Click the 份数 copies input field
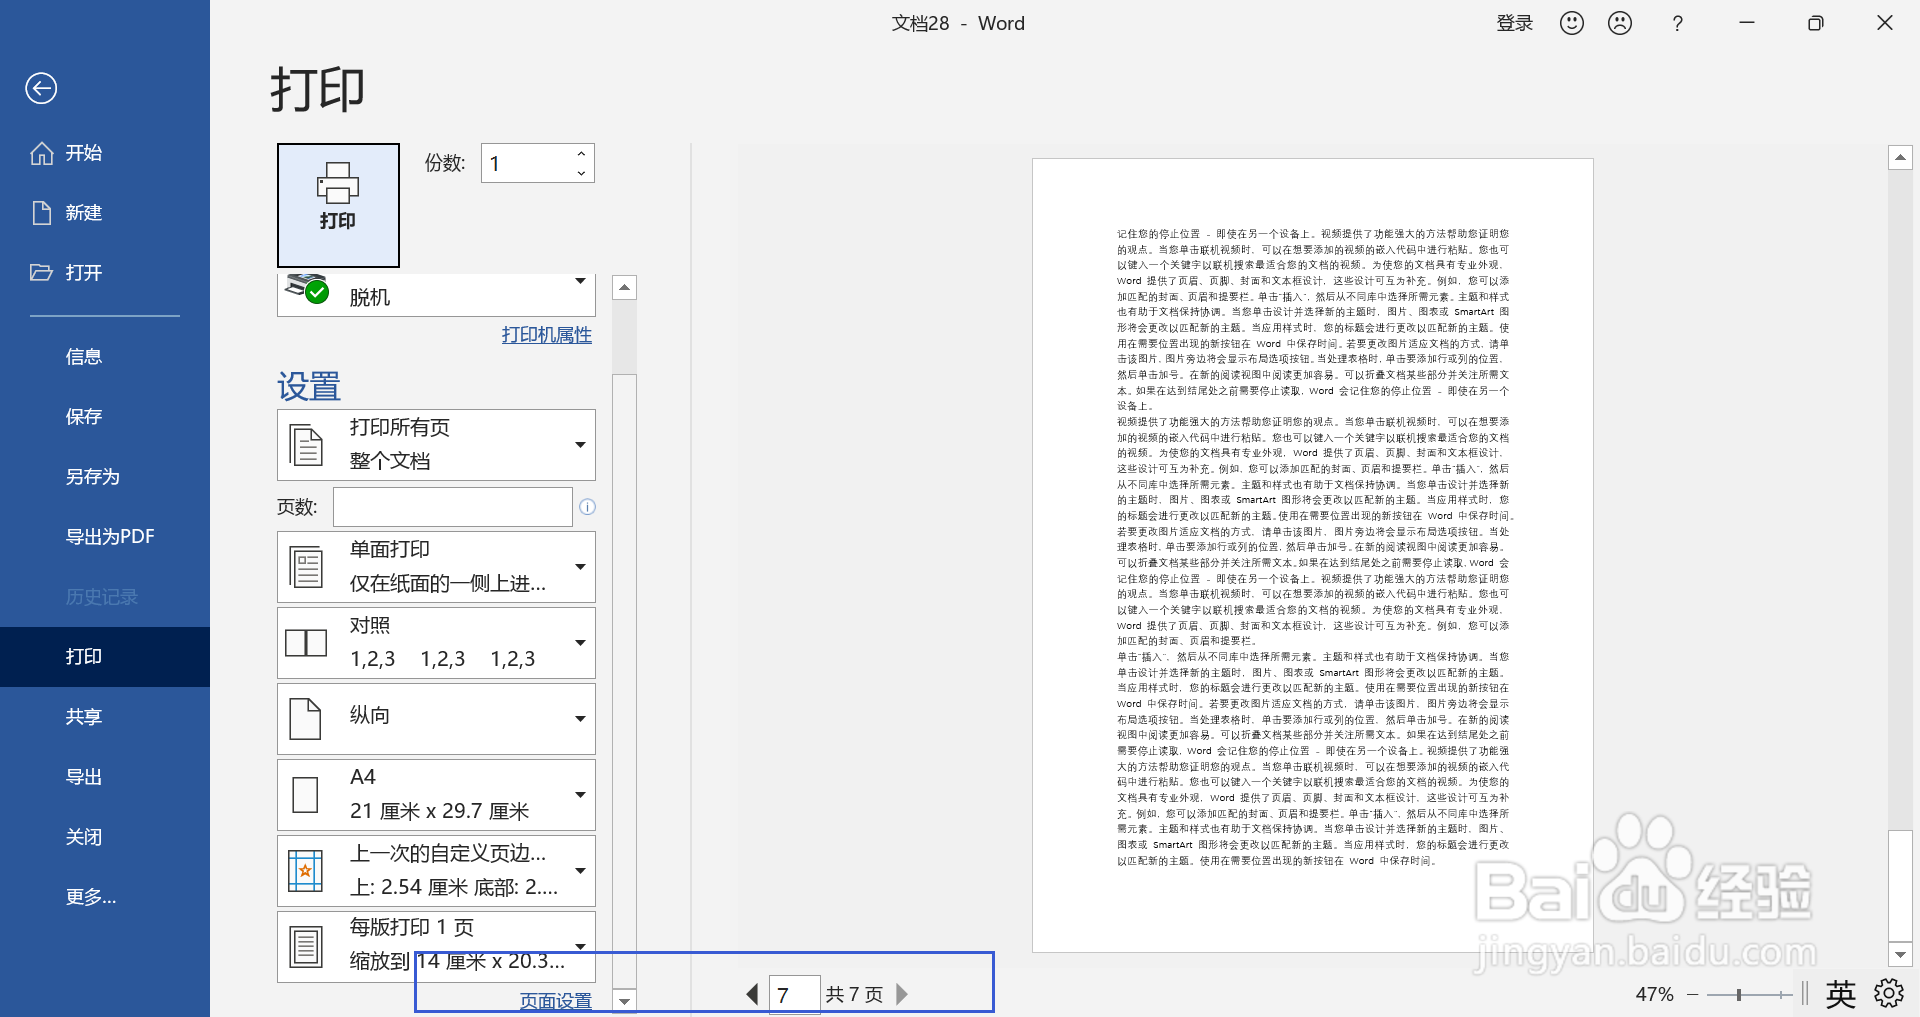 pyautogui.click(x=527, y=163)
